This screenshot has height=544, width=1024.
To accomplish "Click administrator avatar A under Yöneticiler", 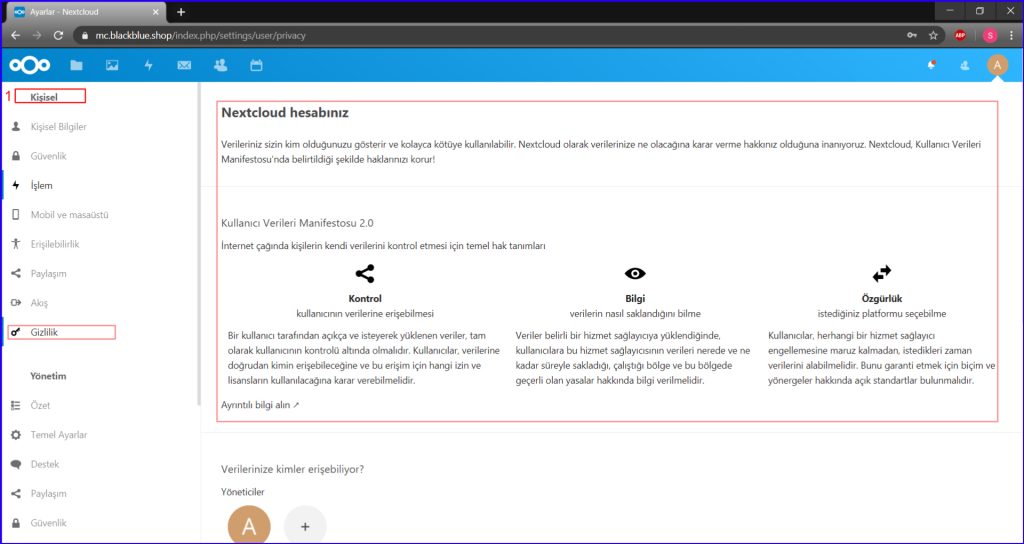I will coord(249,524).
